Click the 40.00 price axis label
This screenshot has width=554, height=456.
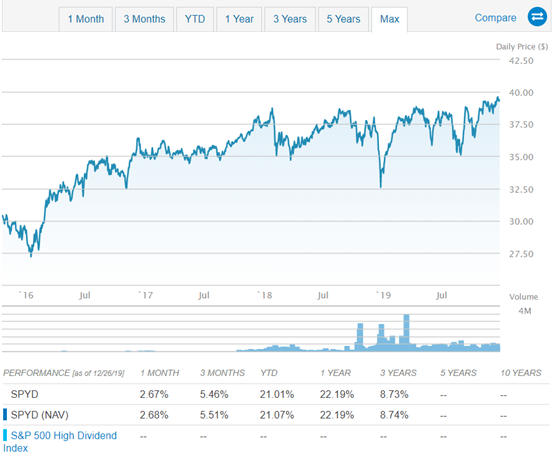click(x=521, y=93)
